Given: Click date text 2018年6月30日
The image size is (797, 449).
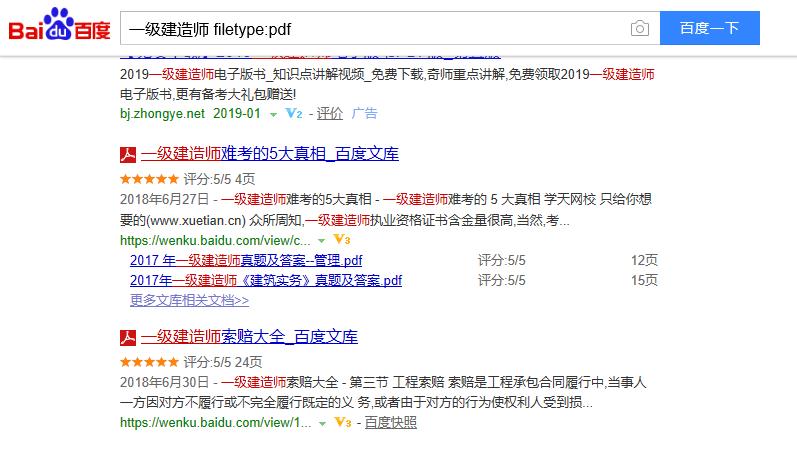Looking at the screenshot, I should [164, 382].
